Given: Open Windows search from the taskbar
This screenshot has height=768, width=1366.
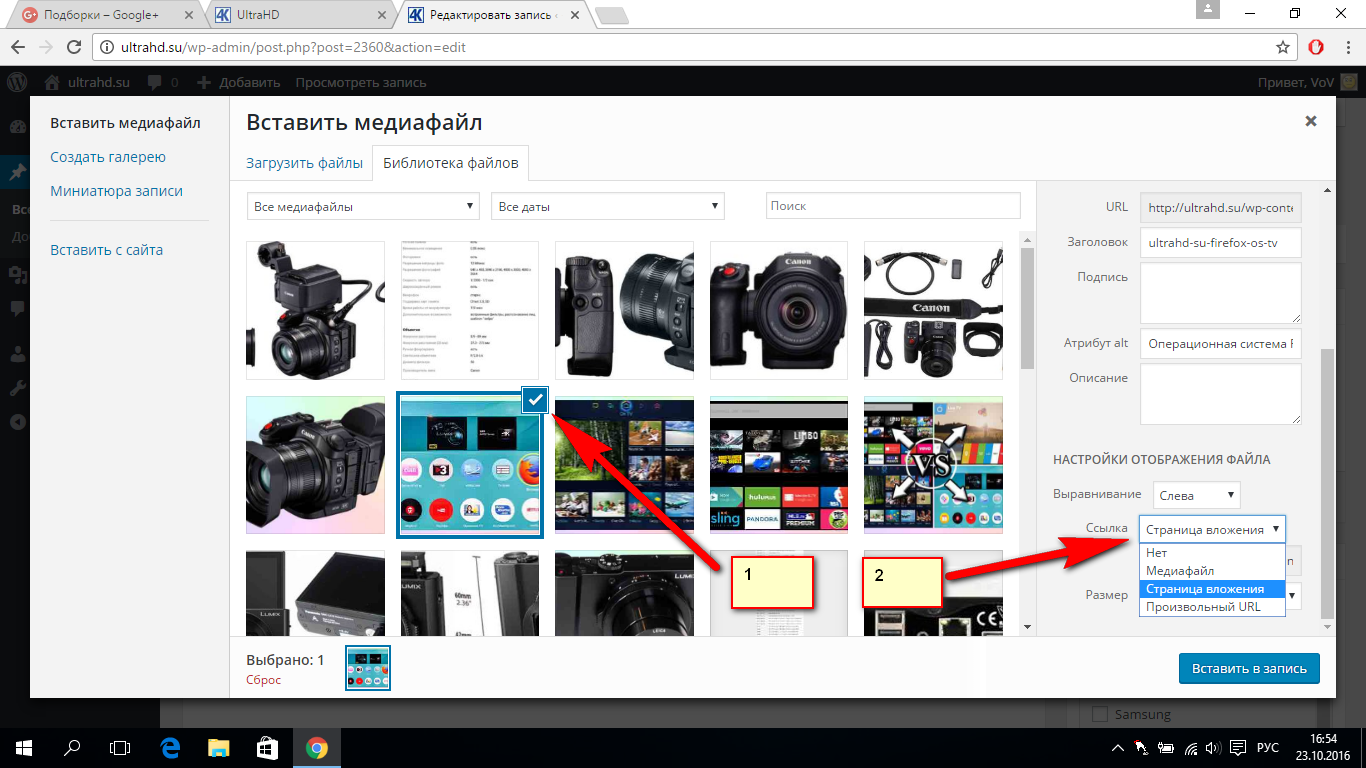Looking at the screenshot, I should 72,747.
